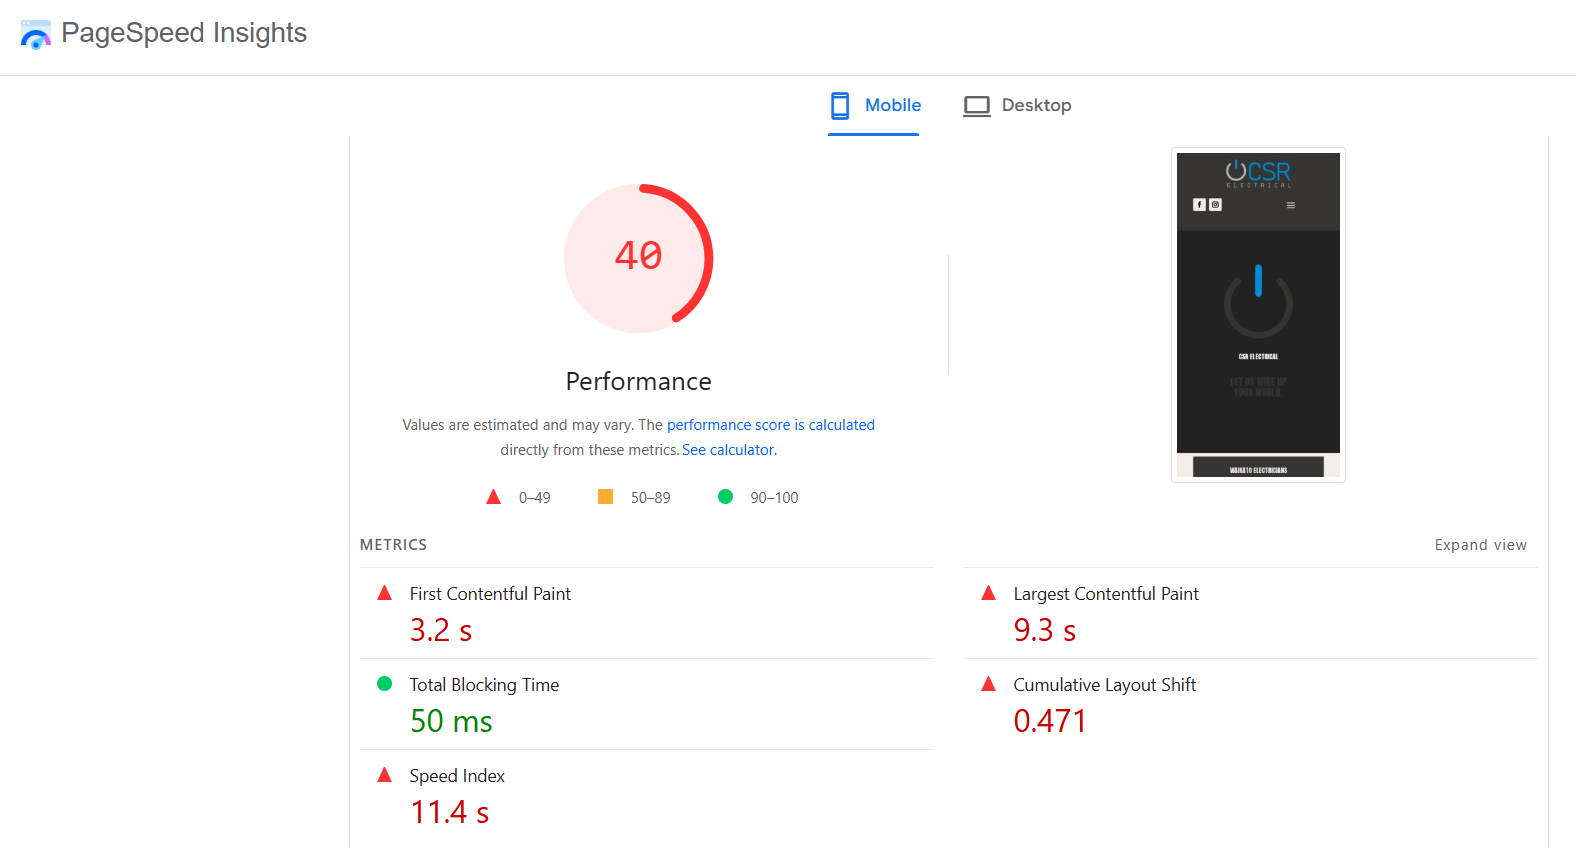The image size is (1576, 848).
Task: Click the PageSpeed Insights logo icon
Action: [36, 34]
